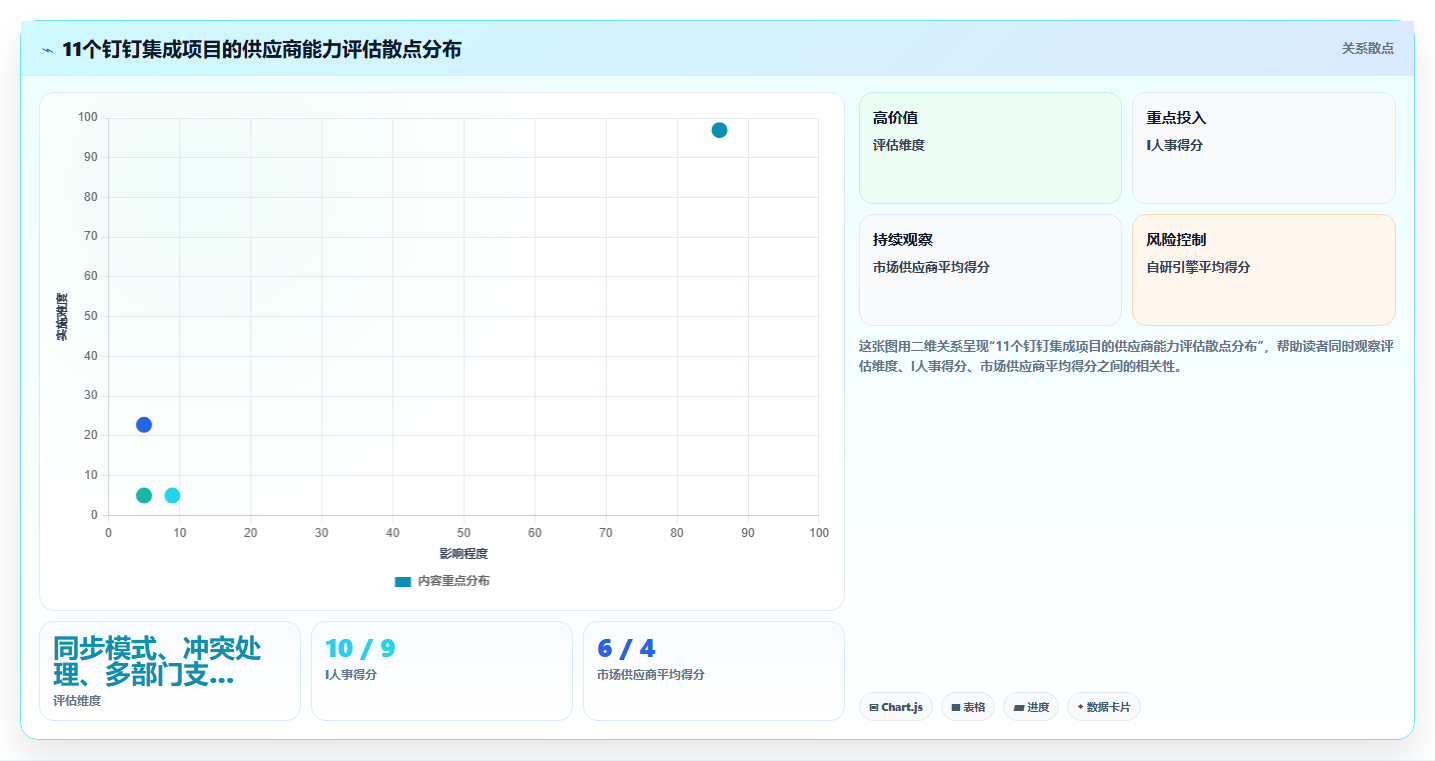The image size is (1435, 761).
Task: Open the 重点投入 quadrant card
Action: click(x=1264, y=148)
